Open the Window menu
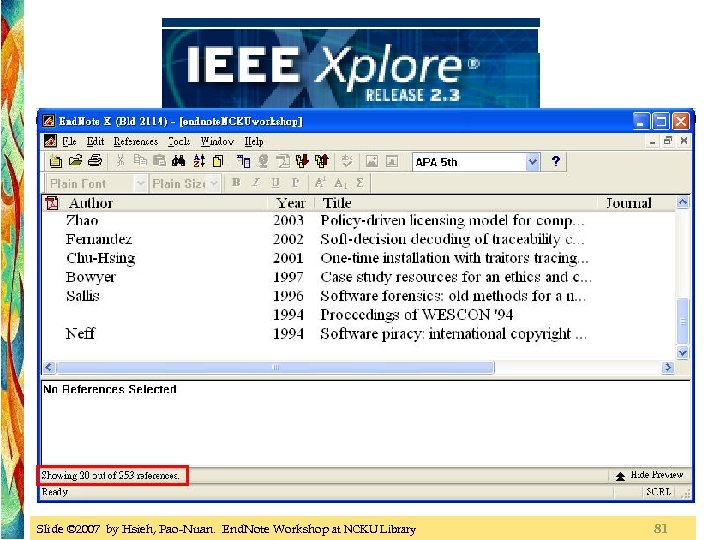The image size is (720, 540). 217,141
